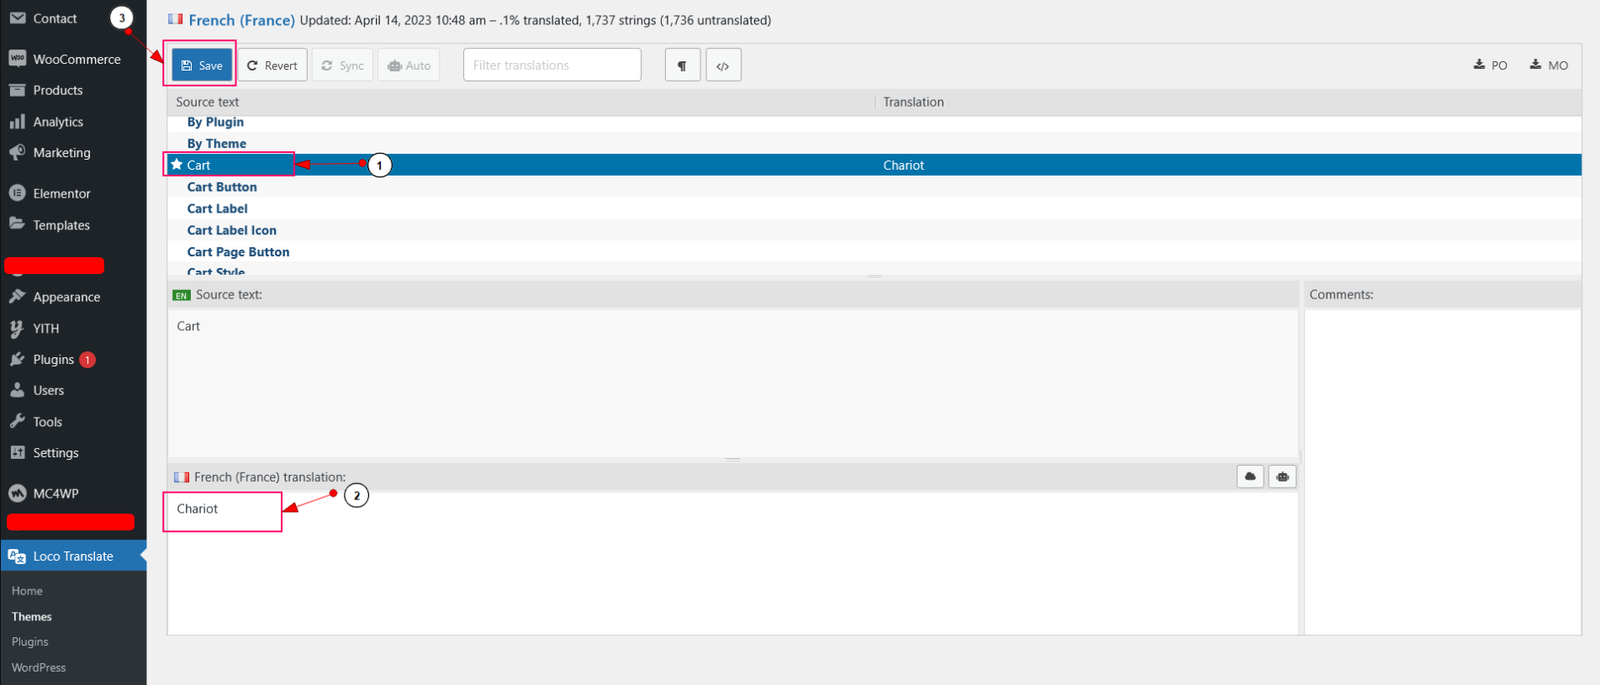Click in the French translation text area
The width and height of the screenshot is (1600, 685).
tap(730, 560)
